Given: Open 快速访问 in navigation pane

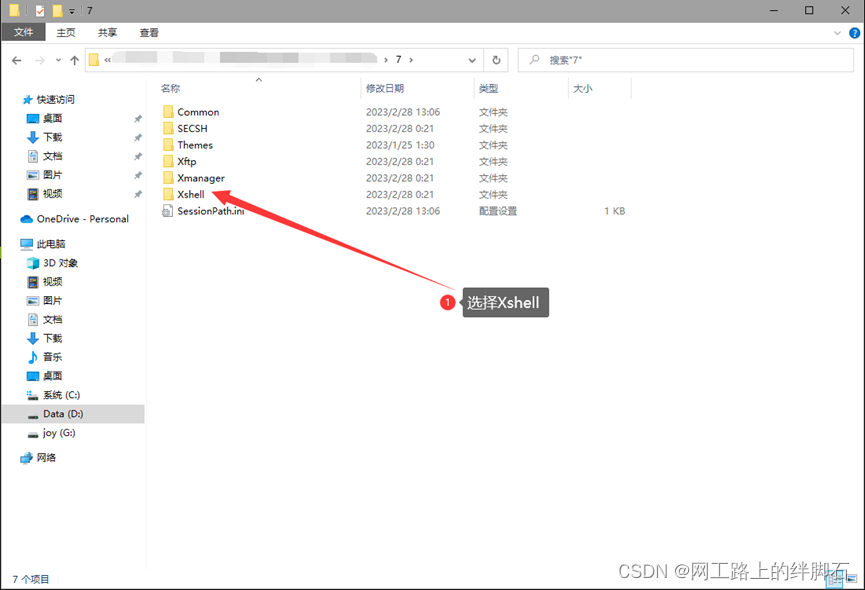Looking at the screenshot, I should [55, 100].
